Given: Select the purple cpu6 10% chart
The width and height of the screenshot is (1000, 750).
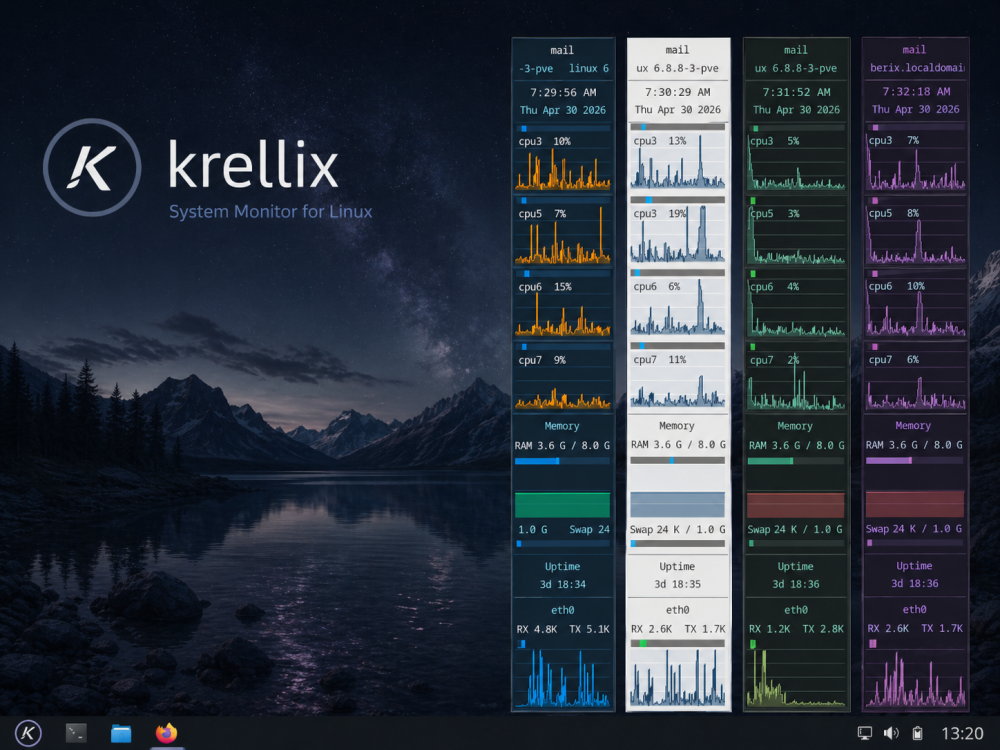Looking at the screenshot, I should point(915,307).
